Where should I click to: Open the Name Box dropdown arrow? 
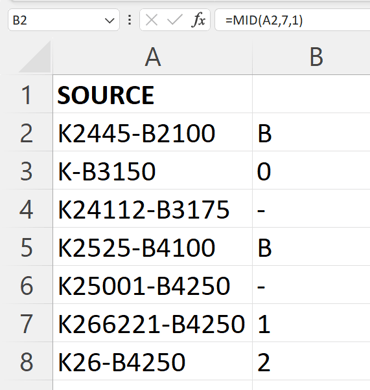point(109,21)
